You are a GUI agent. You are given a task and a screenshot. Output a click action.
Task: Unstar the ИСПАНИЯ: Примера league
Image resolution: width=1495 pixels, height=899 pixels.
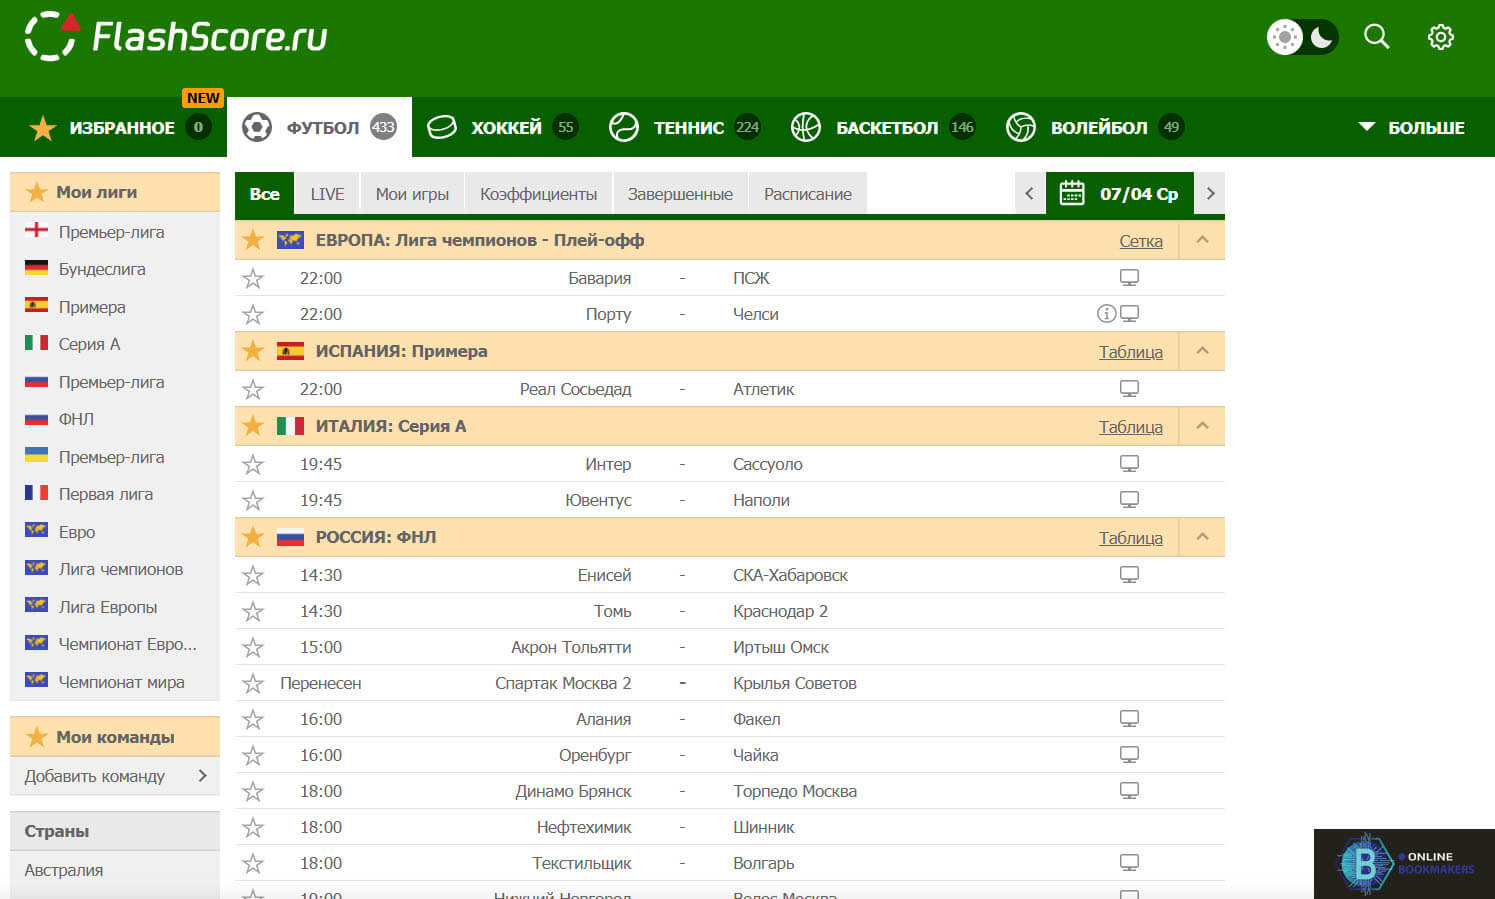tap(253, 351)
